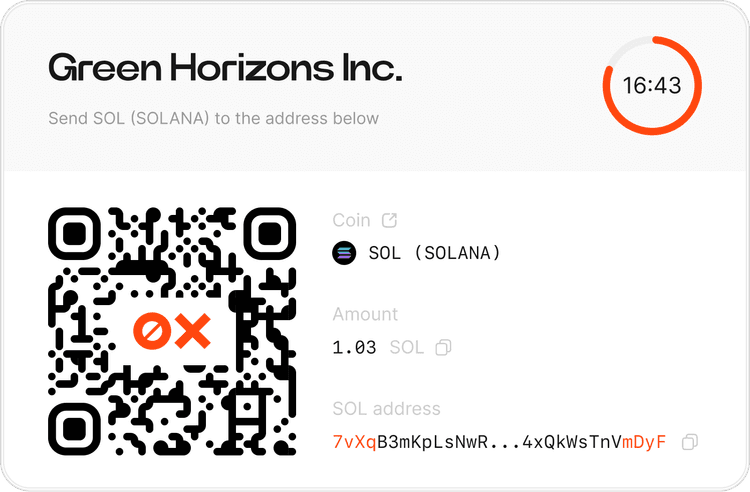The width and height of the screenshot is (750, 492).
Task: Copy the SOL wallet address
Action: coord(689,442)
